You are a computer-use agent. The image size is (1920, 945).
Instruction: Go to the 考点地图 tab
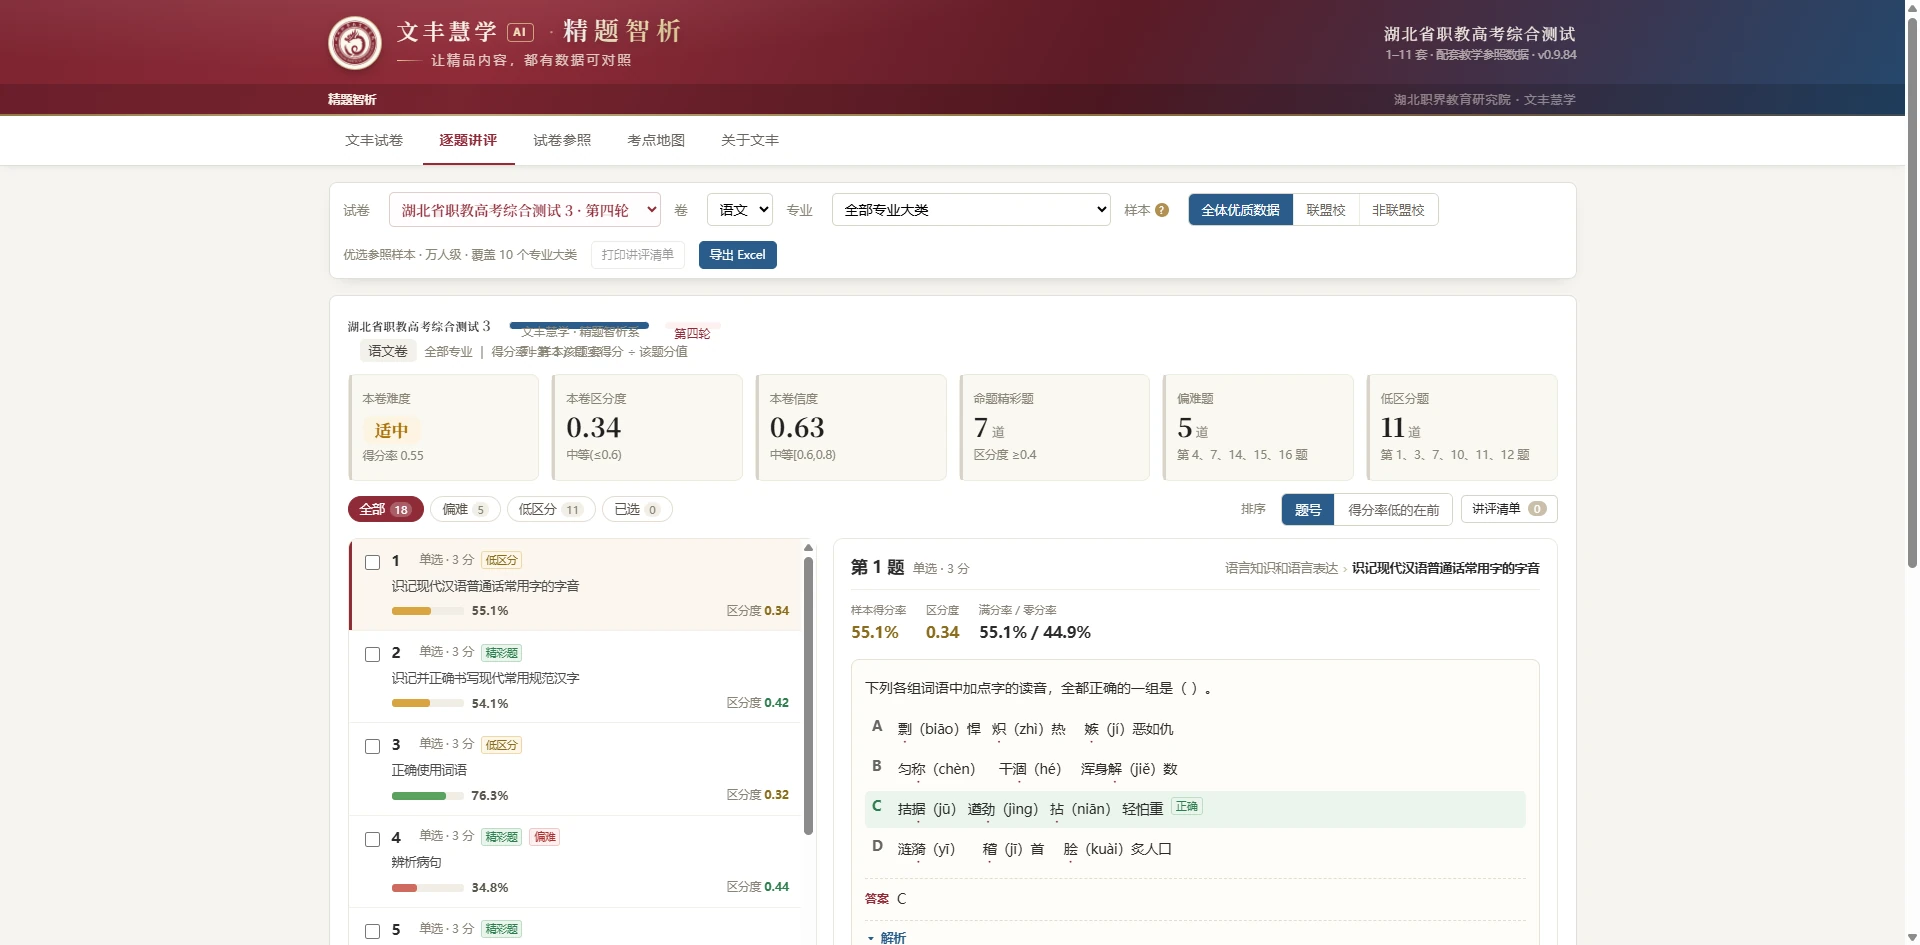coord(656,140)
